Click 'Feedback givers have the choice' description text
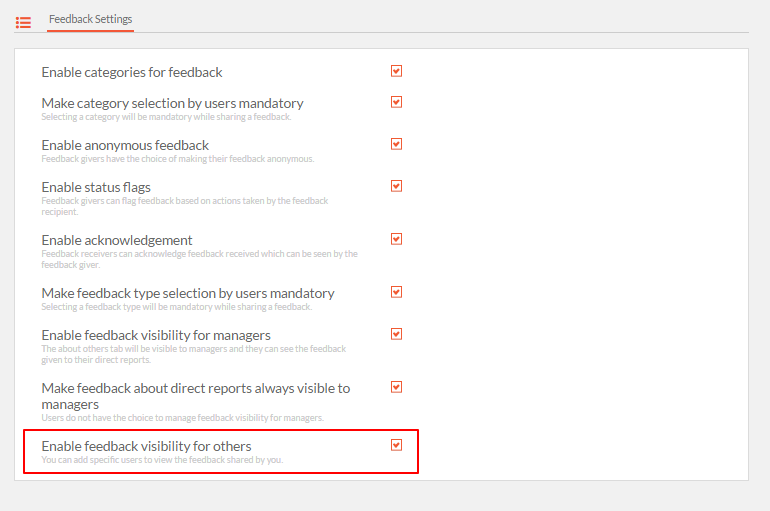Image resolution: width=770 pixels, height=511 pixels. (x=178, y=159)
